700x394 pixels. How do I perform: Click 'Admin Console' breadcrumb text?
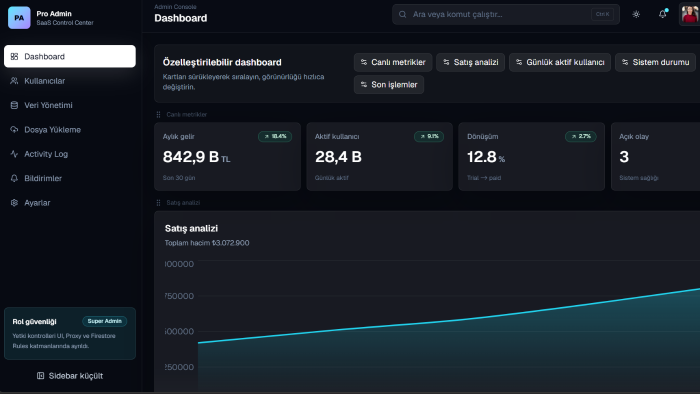(x=175, y=7)
